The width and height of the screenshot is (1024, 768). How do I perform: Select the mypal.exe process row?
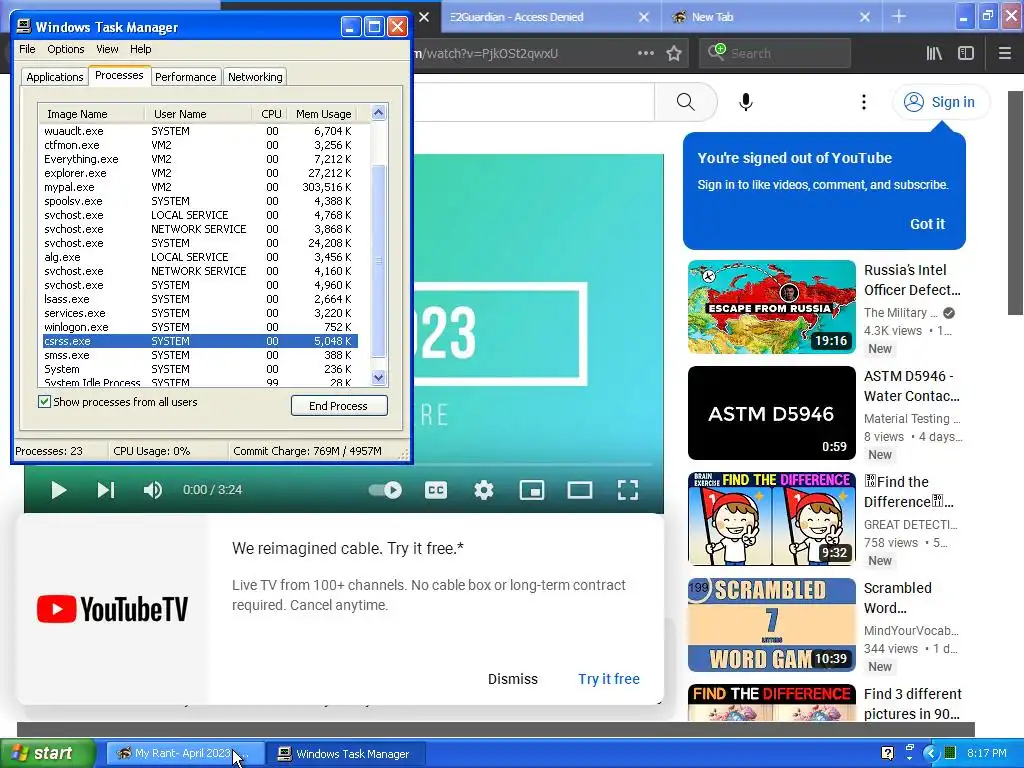(200, 187)
